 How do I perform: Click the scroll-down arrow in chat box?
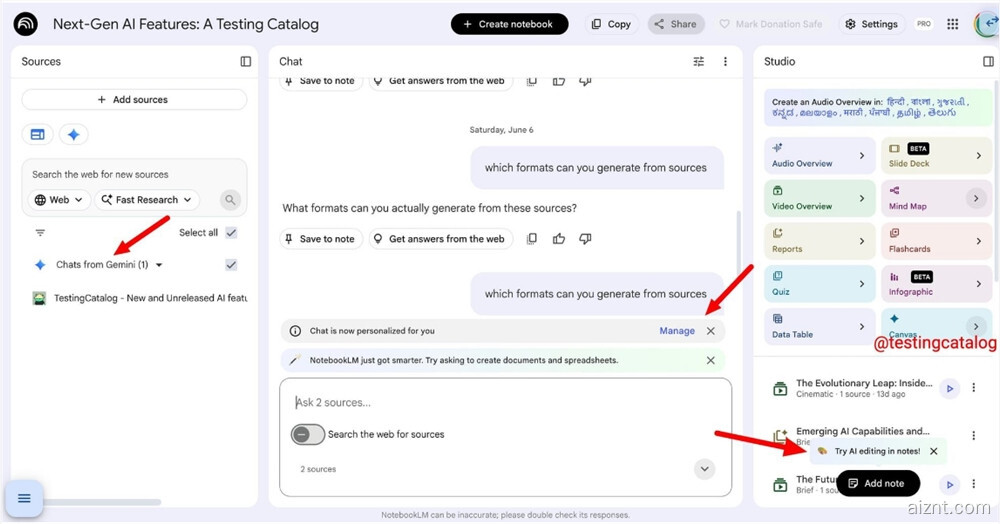(x=704, y=469)
